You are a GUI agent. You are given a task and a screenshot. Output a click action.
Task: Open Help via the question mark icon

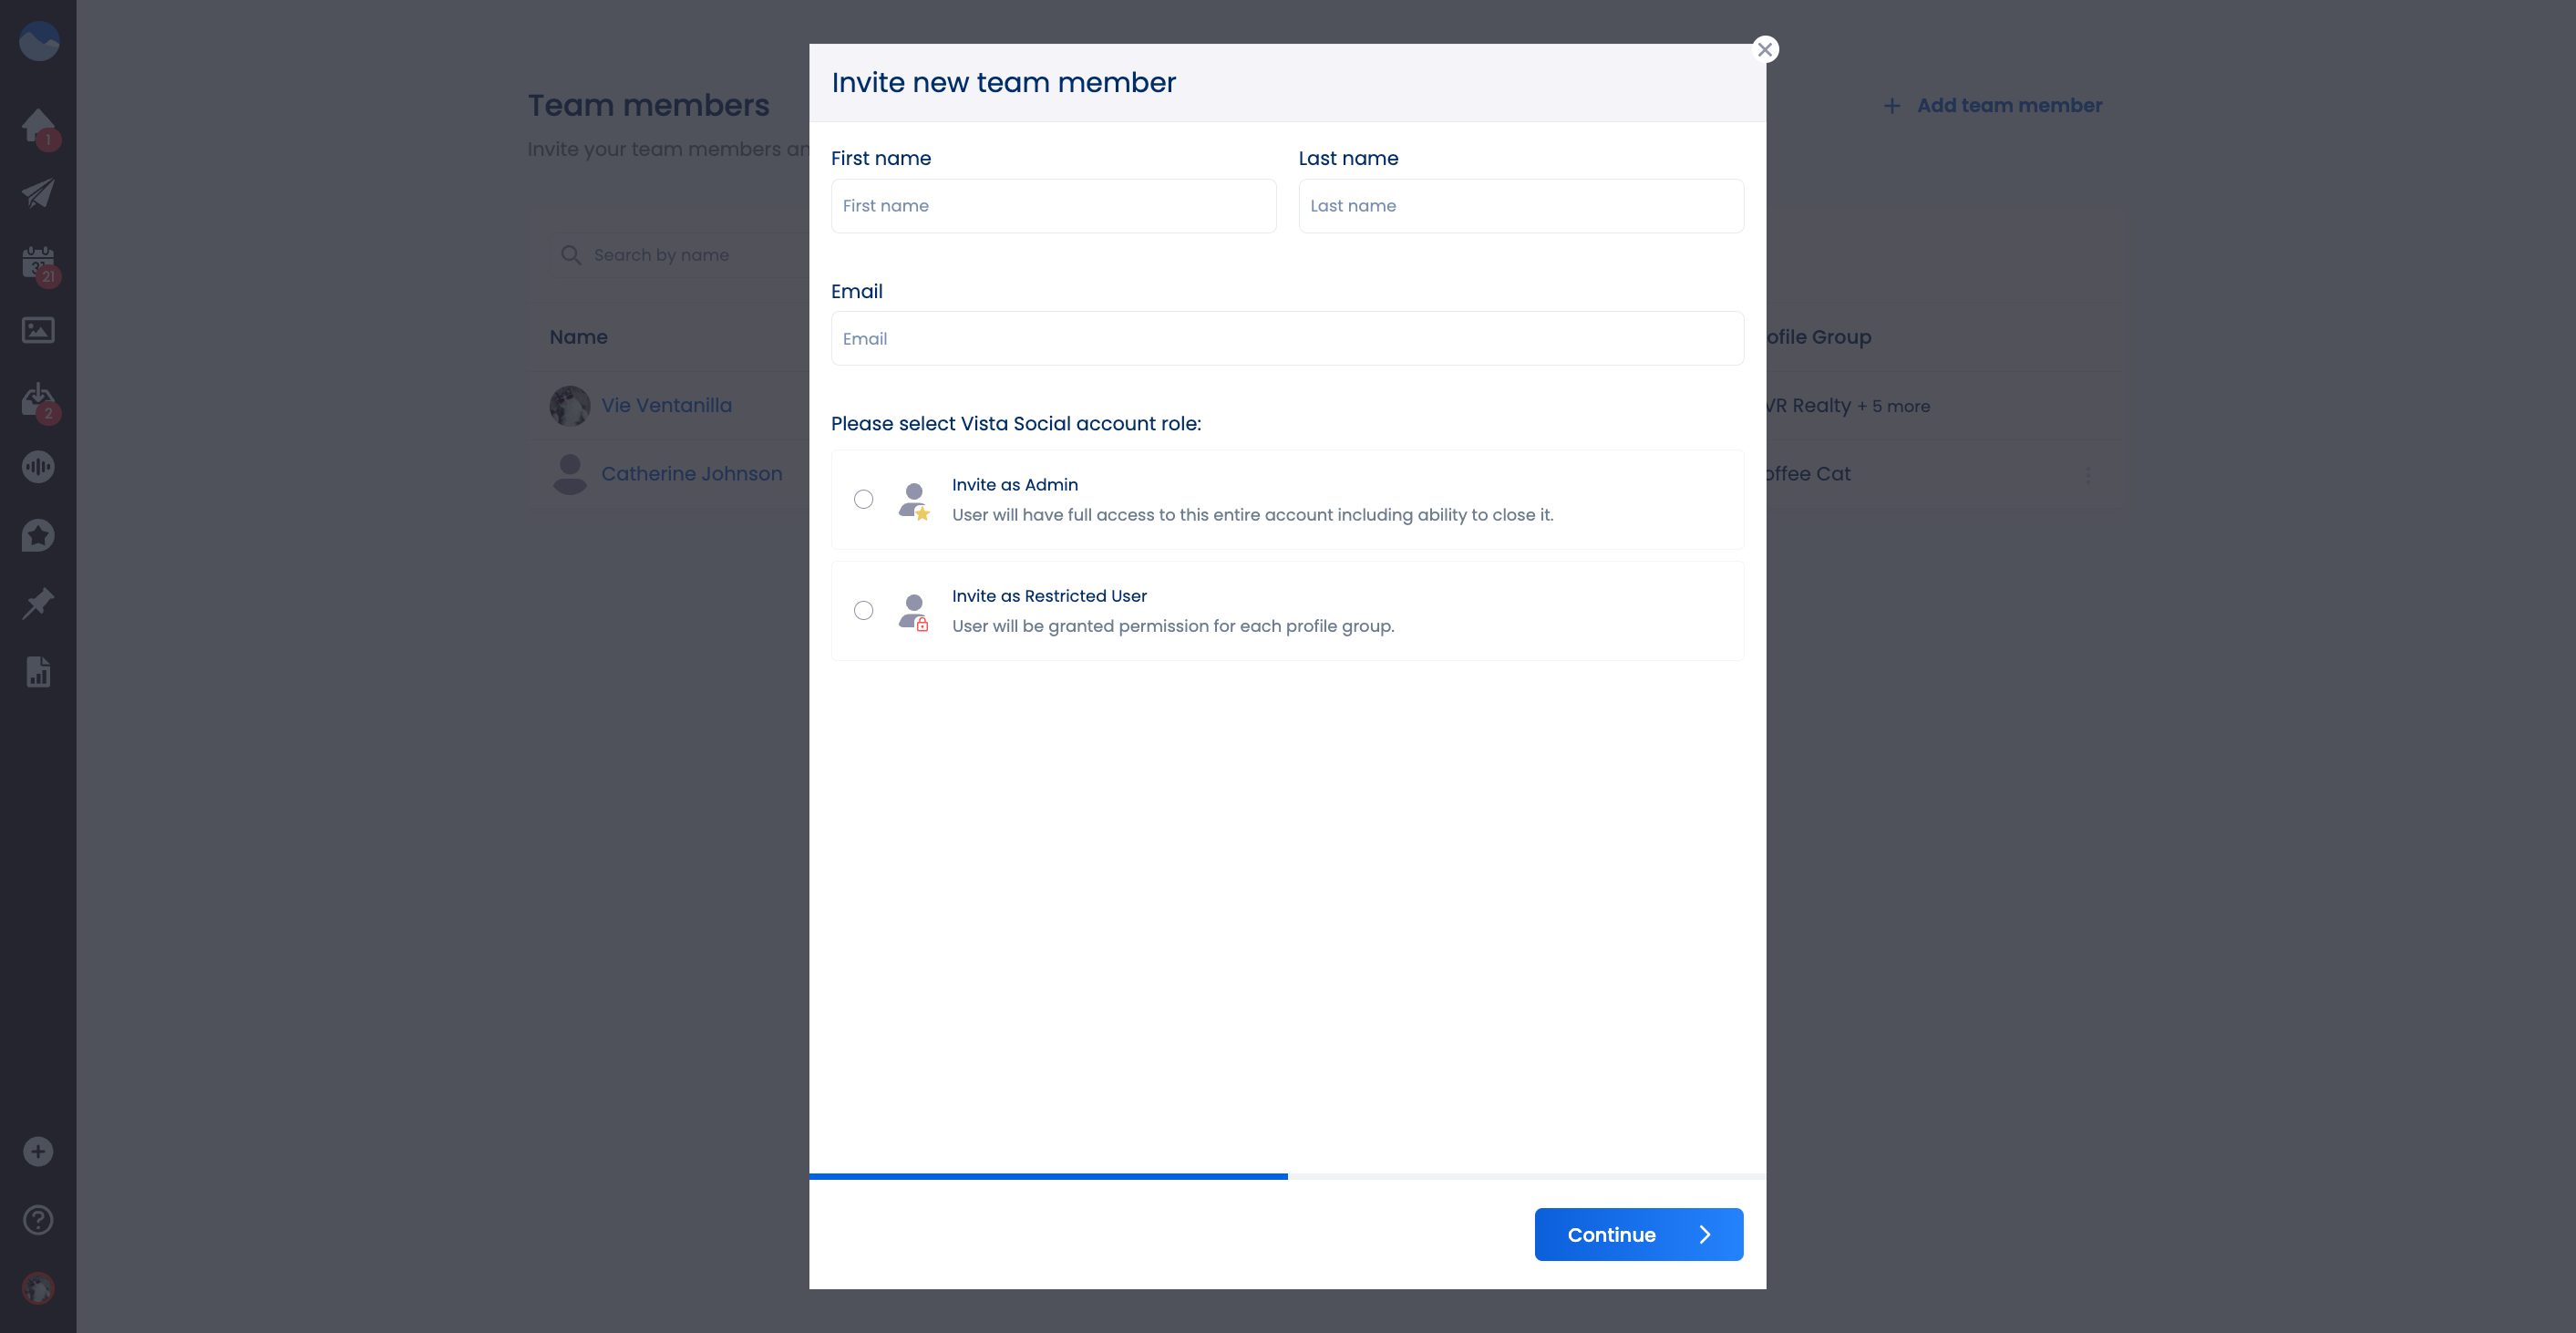click(x=38, y=1219)
